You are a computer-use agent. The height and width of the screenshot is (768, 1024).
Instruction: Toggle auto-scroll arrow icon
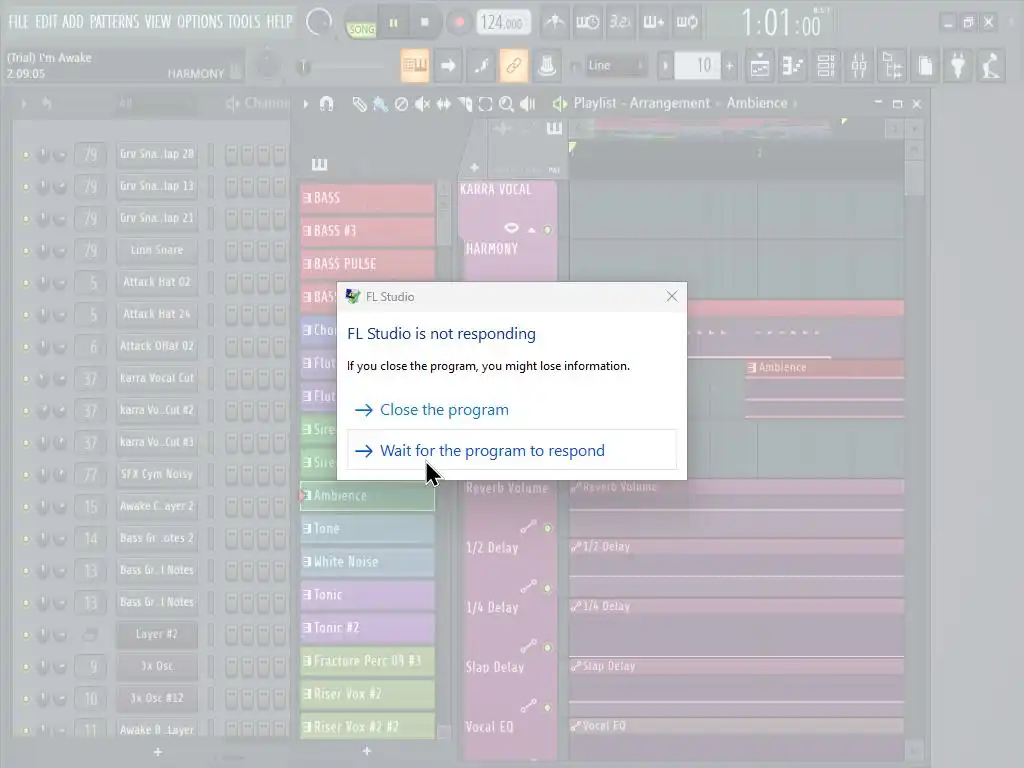448,65
